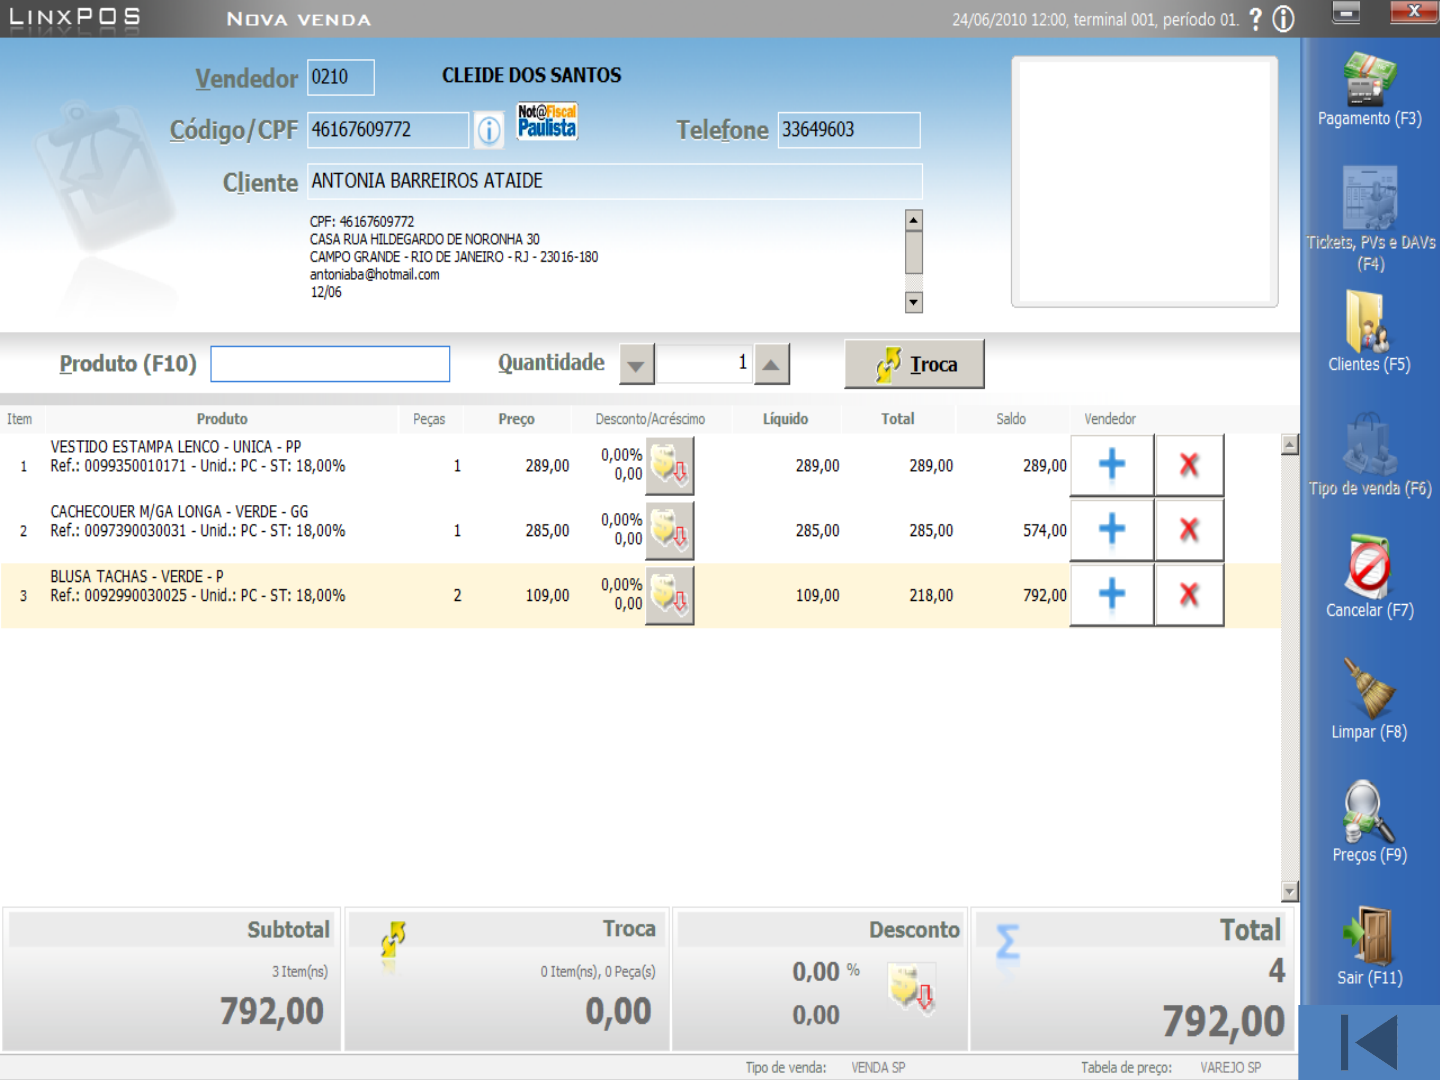Open the about info icon in title bar
Image resolution: width=1440 pixels, height=1080 pixels.
click(1284, 19)
